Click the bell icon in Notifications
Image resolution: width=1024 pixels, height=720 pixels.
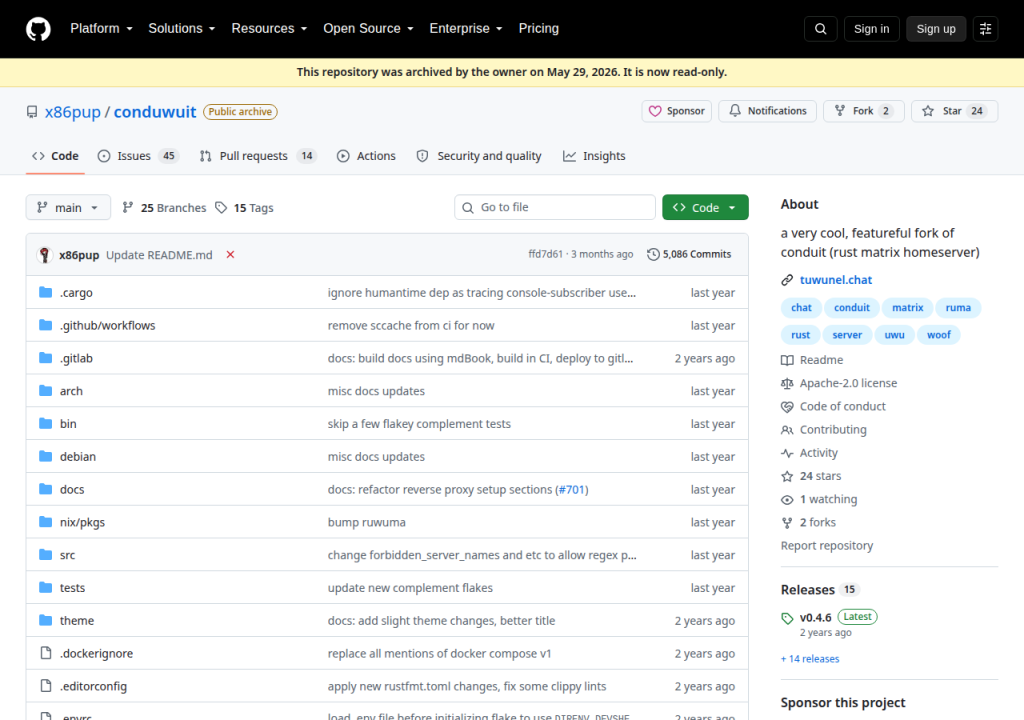[x=735, y=111]
